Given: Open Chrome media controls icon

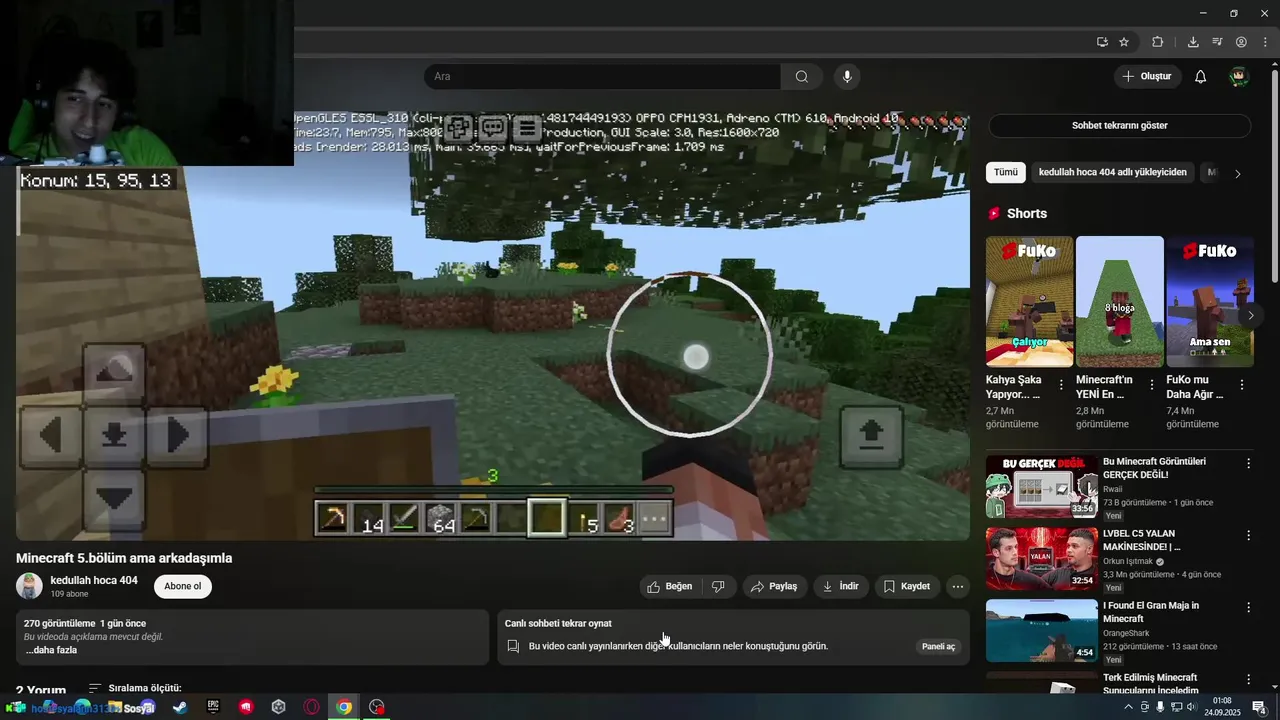Looking at the screenshot, I should click(x=1217, y=42).
